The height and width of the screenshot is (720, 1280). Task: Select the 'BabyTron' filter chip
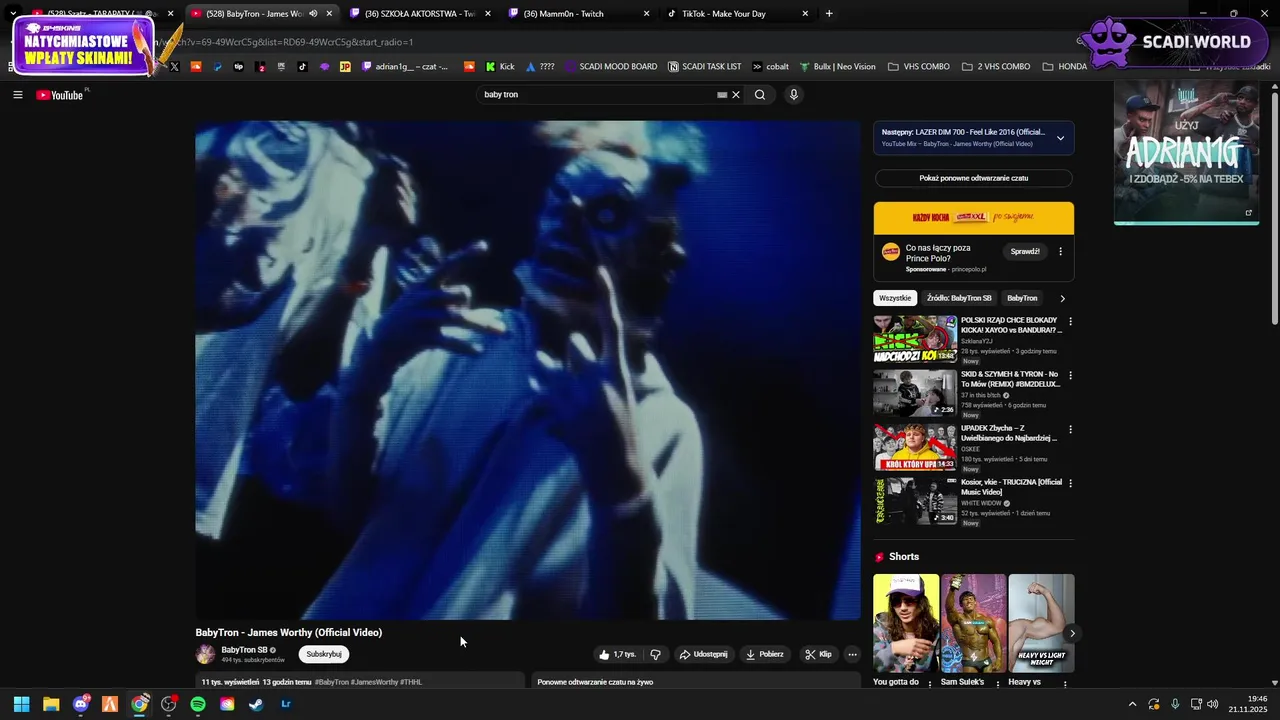coord(1022,298)
